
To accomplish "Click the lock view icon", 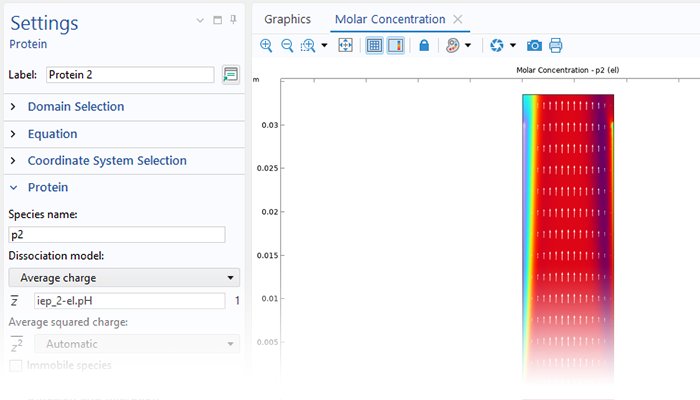I will (x=424, y=45).
